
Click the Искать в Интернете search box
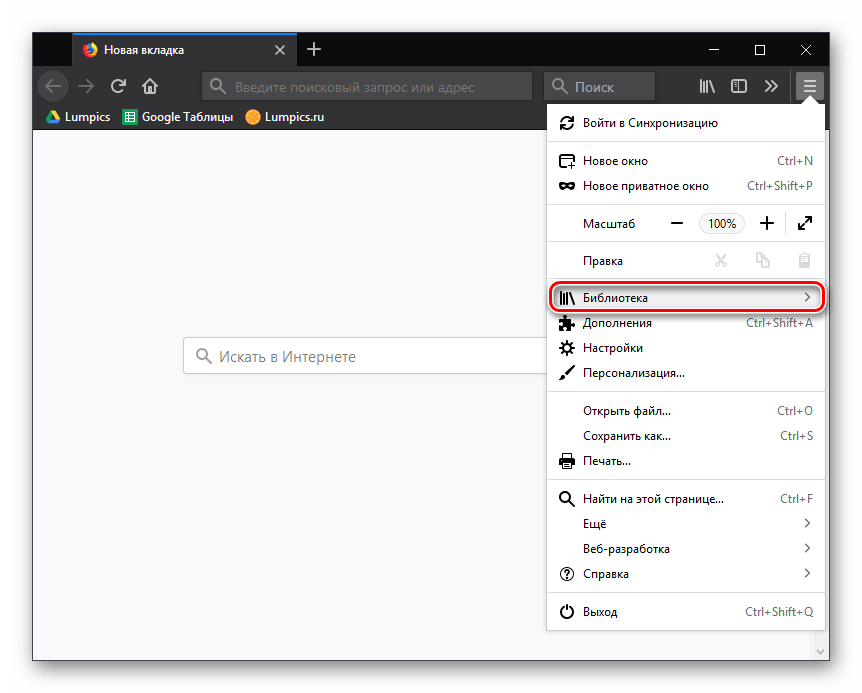(365, 356)
